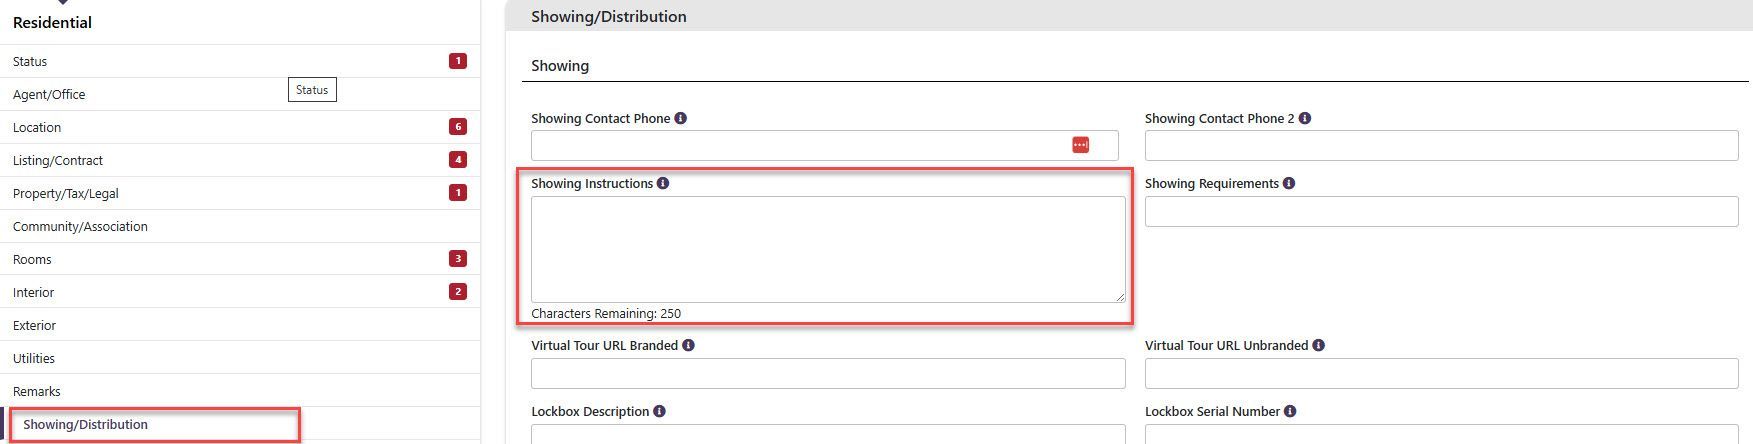
Task: Select Listing/Contract in sidebar
Action: (x=58, y=161)
